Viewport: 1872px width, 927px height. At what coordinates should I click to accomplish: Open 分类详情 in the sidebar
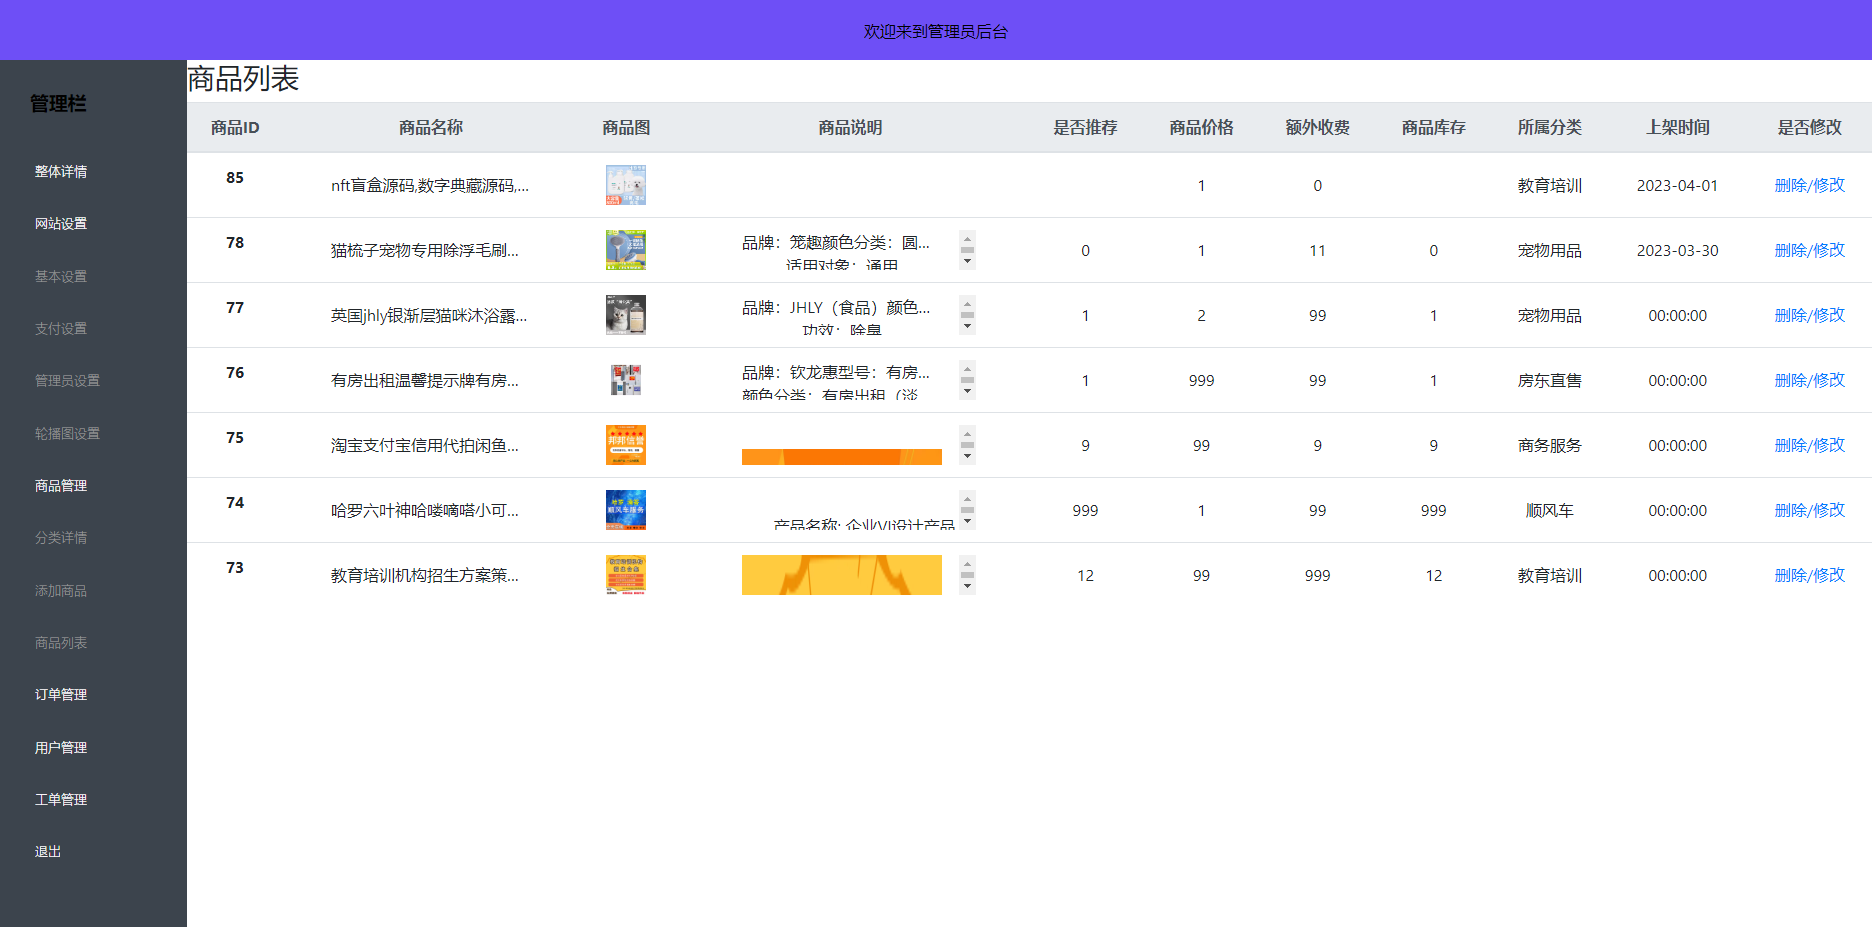coord(59,538)
